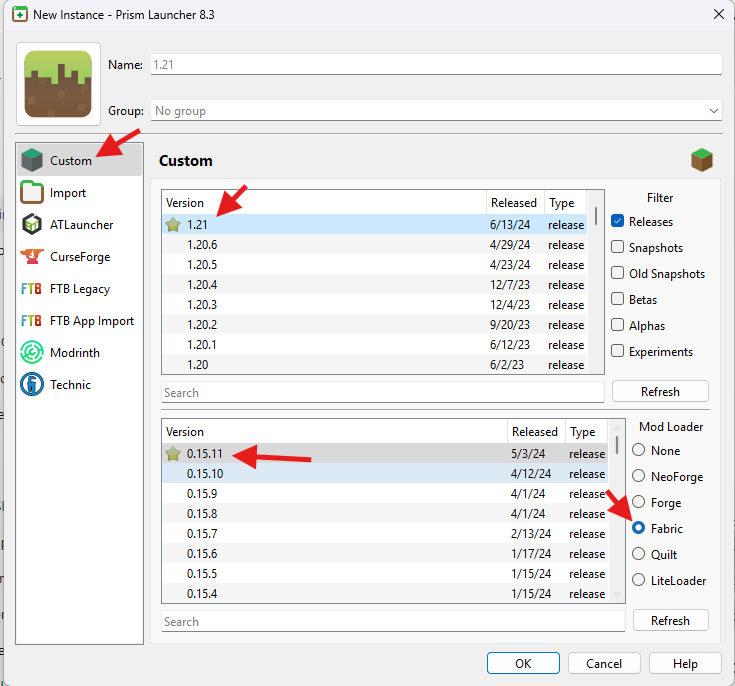Enable the Alphas filter

[617, 325]
